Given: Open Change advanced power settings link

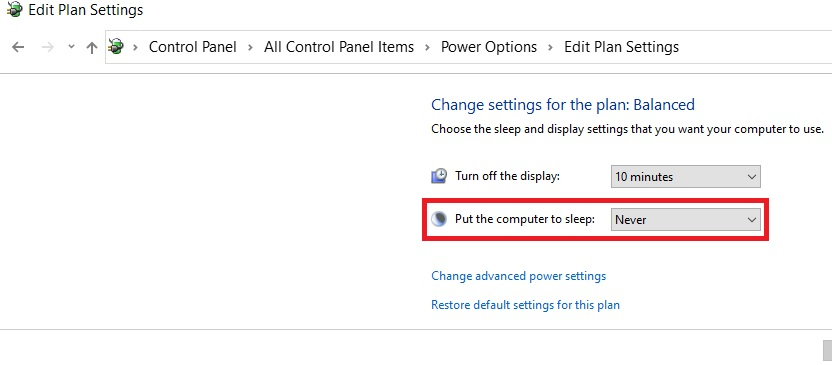Looking at the screenshot, I should click(x=518, y=276).
